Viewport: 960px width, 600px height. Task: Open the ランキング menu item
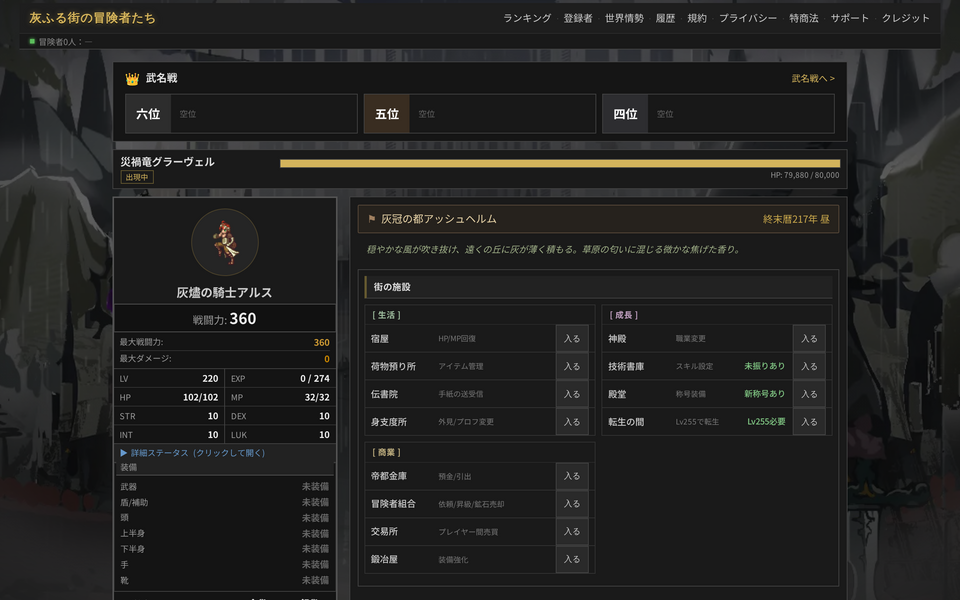point(527,18)
